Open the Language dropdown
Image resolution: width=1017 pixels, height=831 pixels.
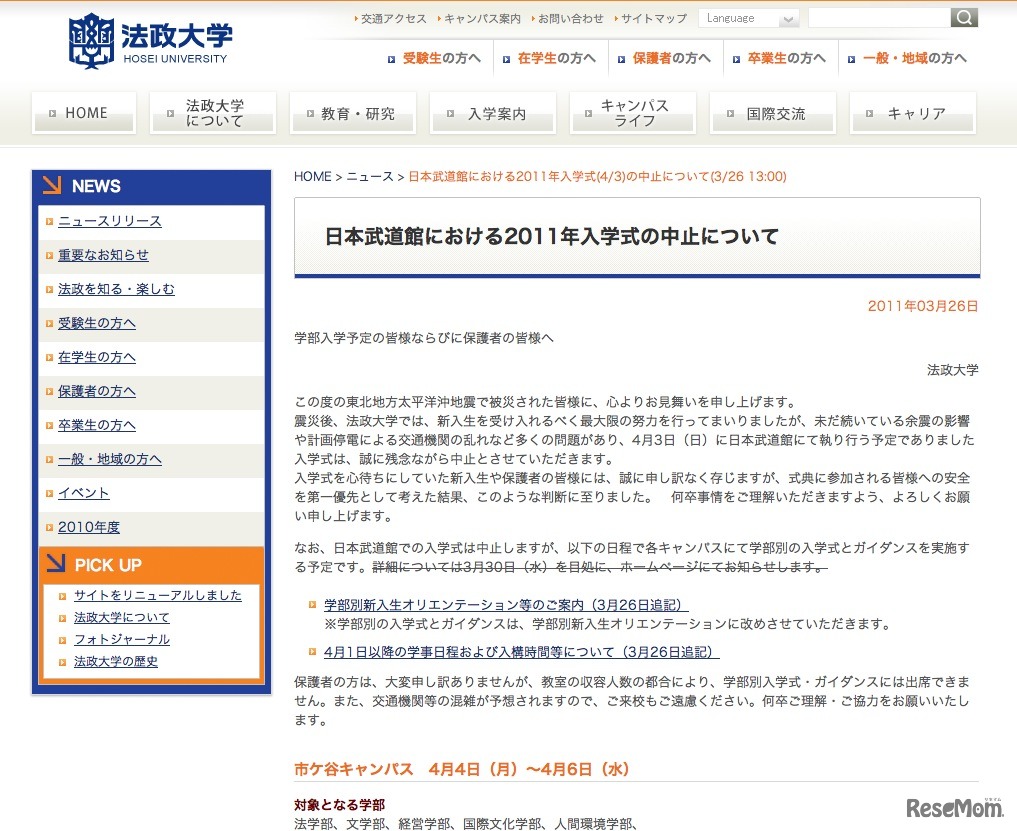[748, 18]
